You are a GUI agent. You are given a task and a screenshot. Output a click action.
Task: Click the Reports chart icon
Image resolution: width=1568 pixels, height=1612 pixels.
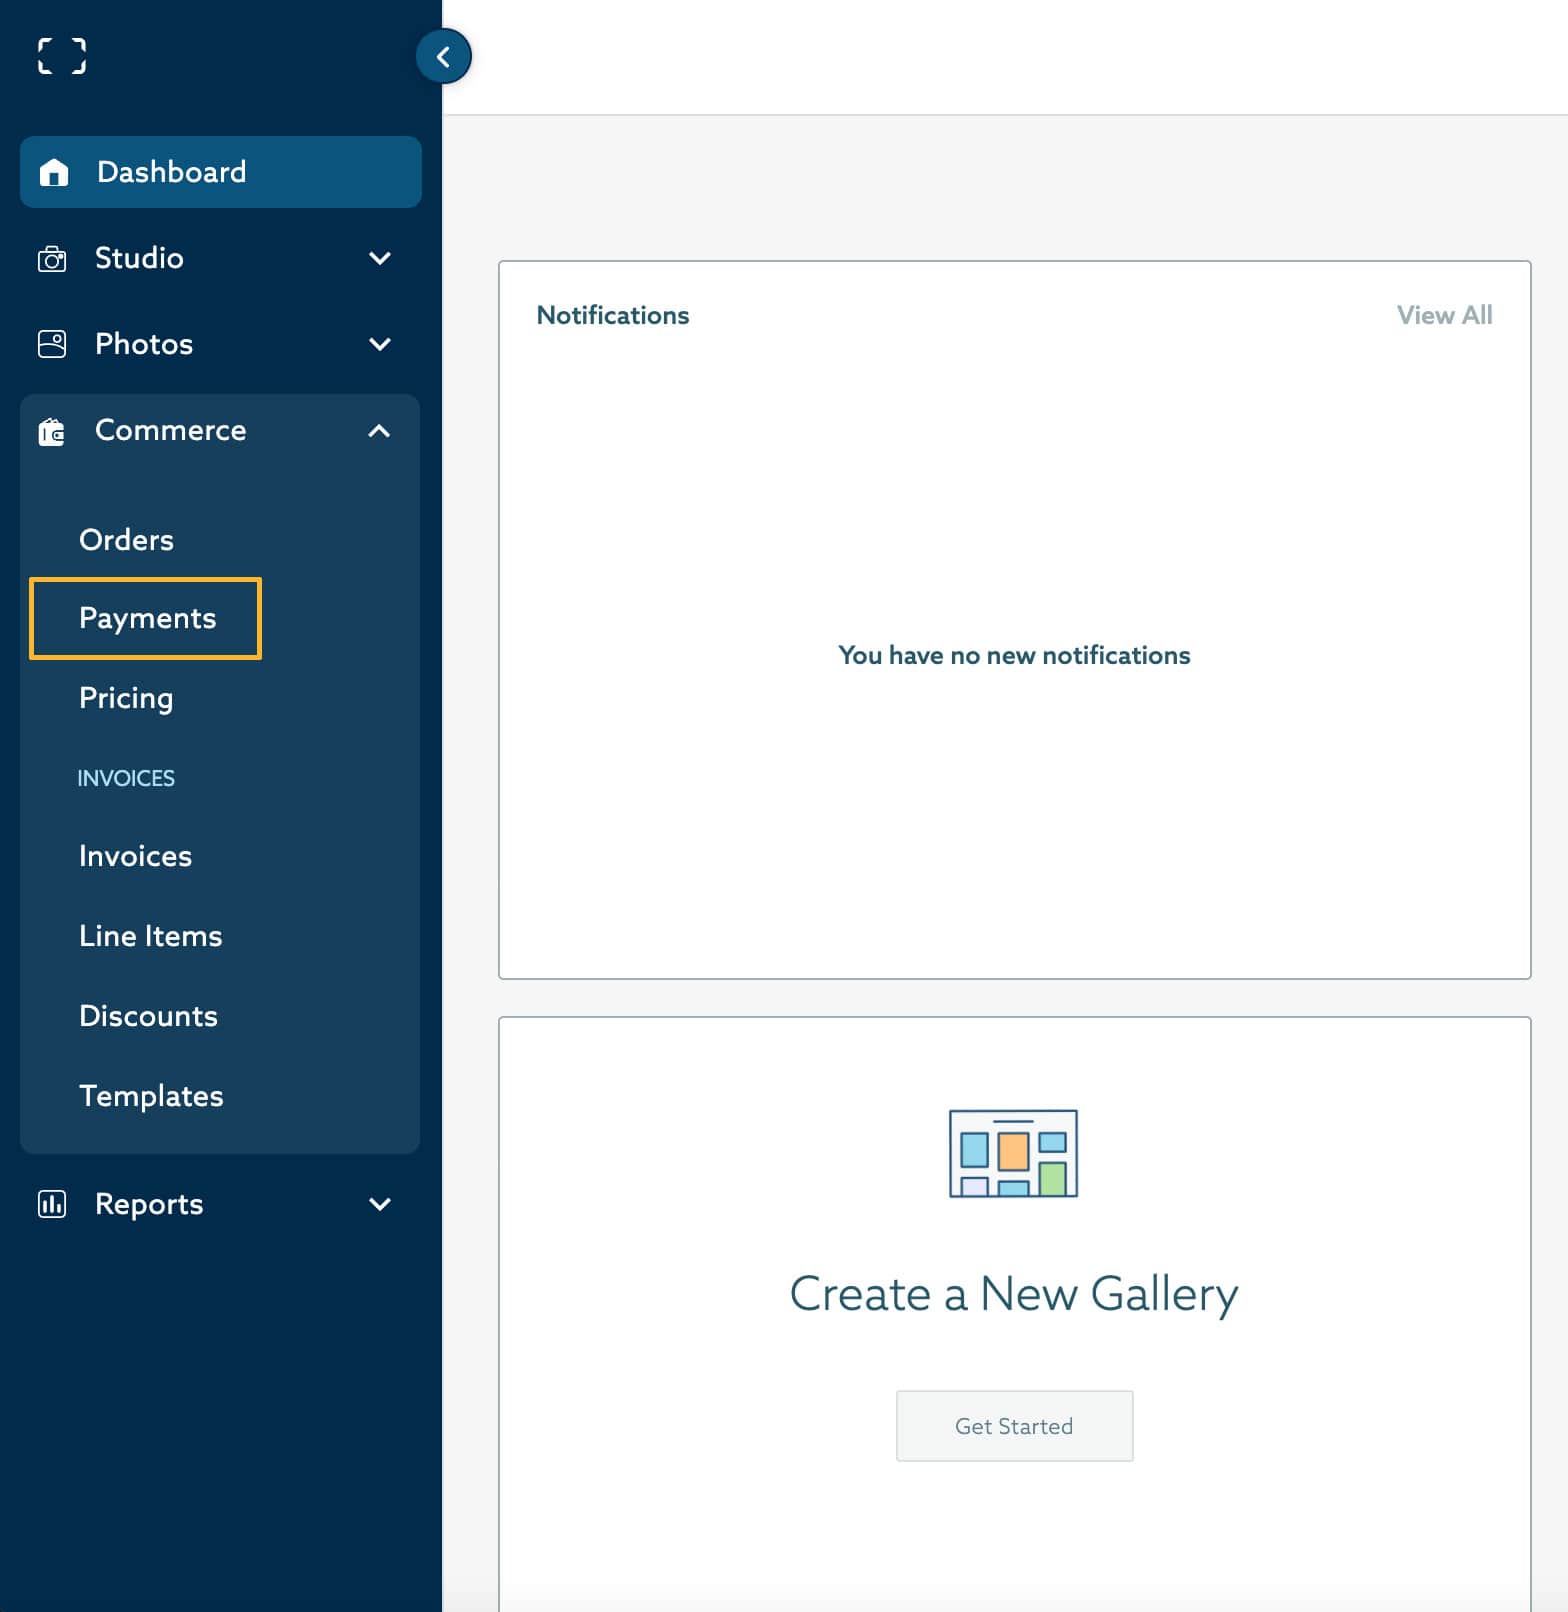52,1204
